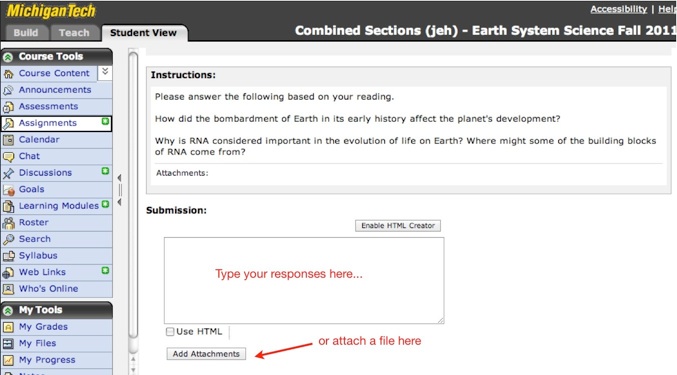This screenshot has height=375, width=677.
Task: Click green new-item indicator beside Assignments
Action: (105, 121)
